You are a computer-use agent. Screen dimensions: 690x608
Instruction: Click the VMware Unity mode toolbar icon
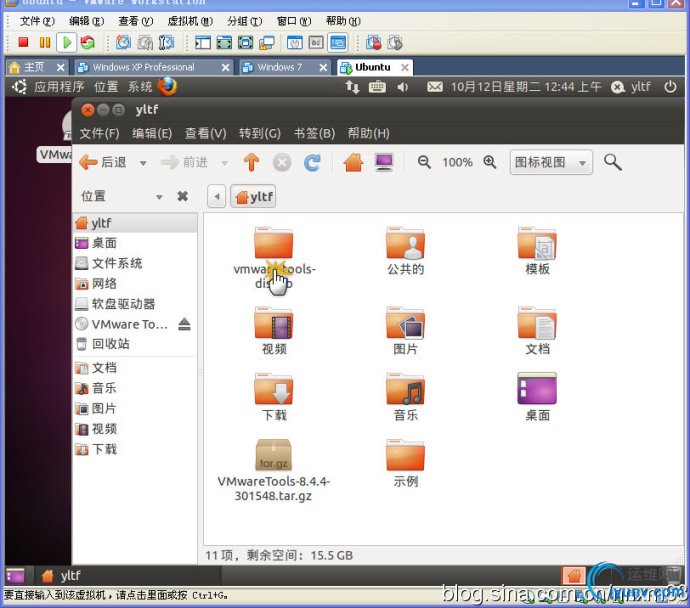267,42
